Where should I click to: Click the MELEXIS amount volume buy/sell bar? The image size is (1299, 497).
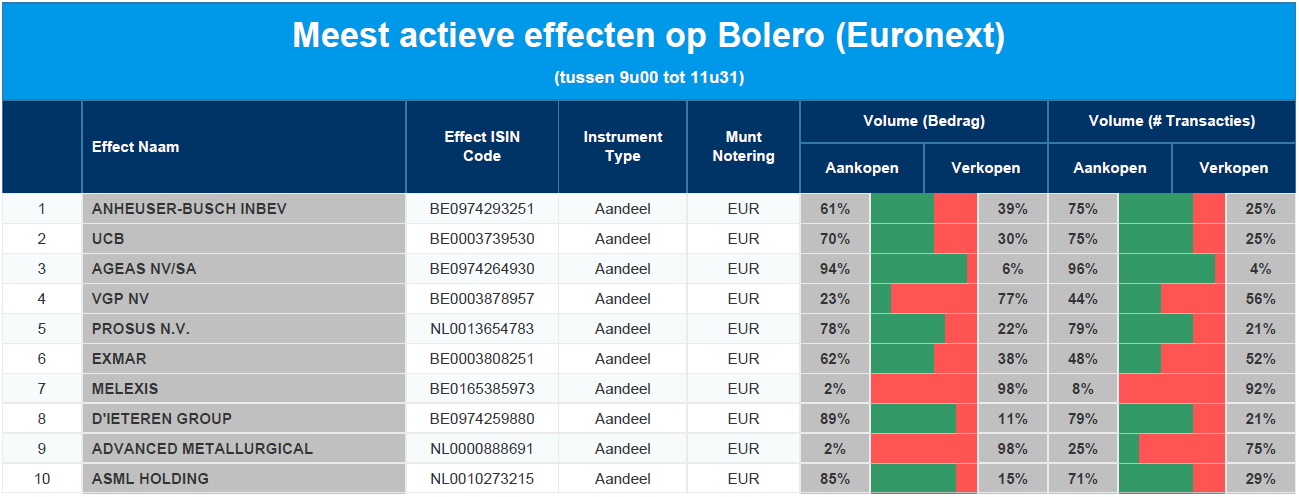pyautogui.click(x=924, y=389)
